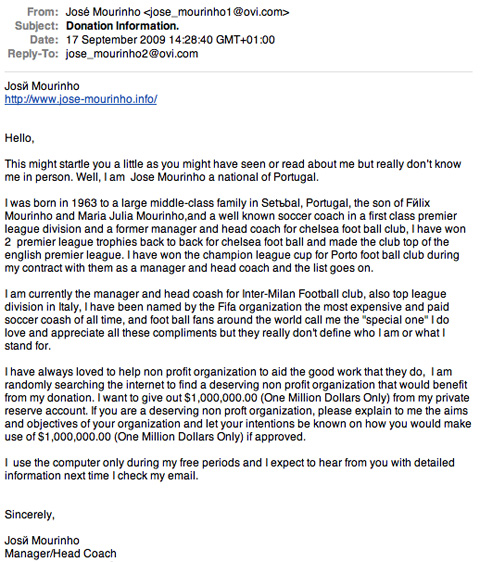Click the Hello greeting line
Viewport: 480px width, 562px height.
(19, 138)
